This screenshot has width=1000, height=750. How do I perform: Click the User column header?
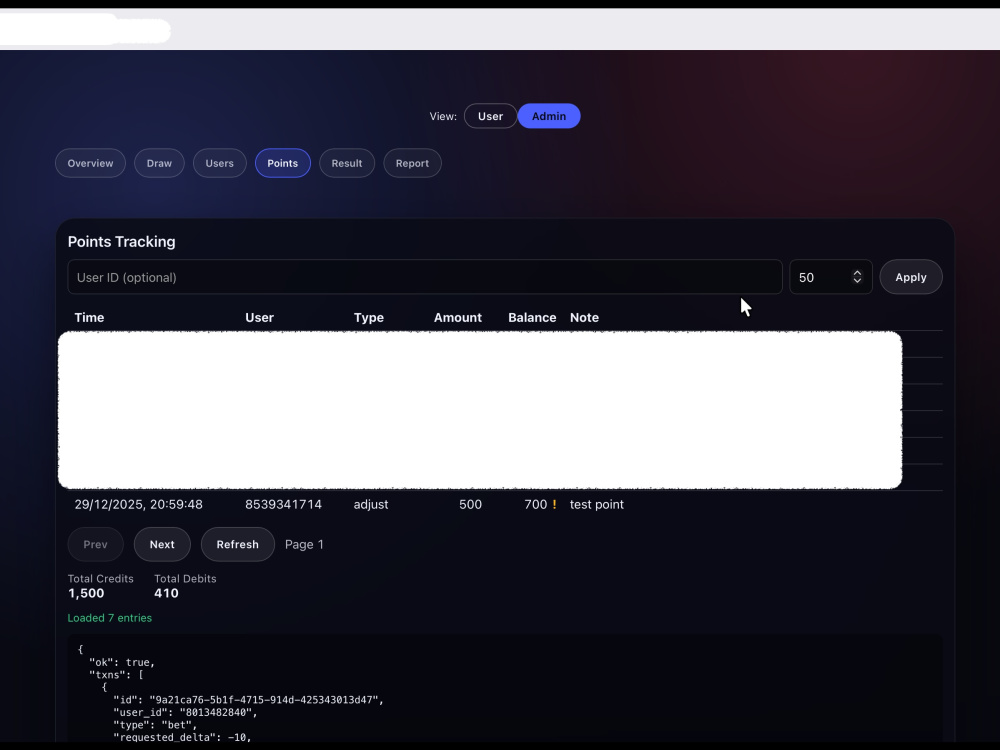coord(260,318)
